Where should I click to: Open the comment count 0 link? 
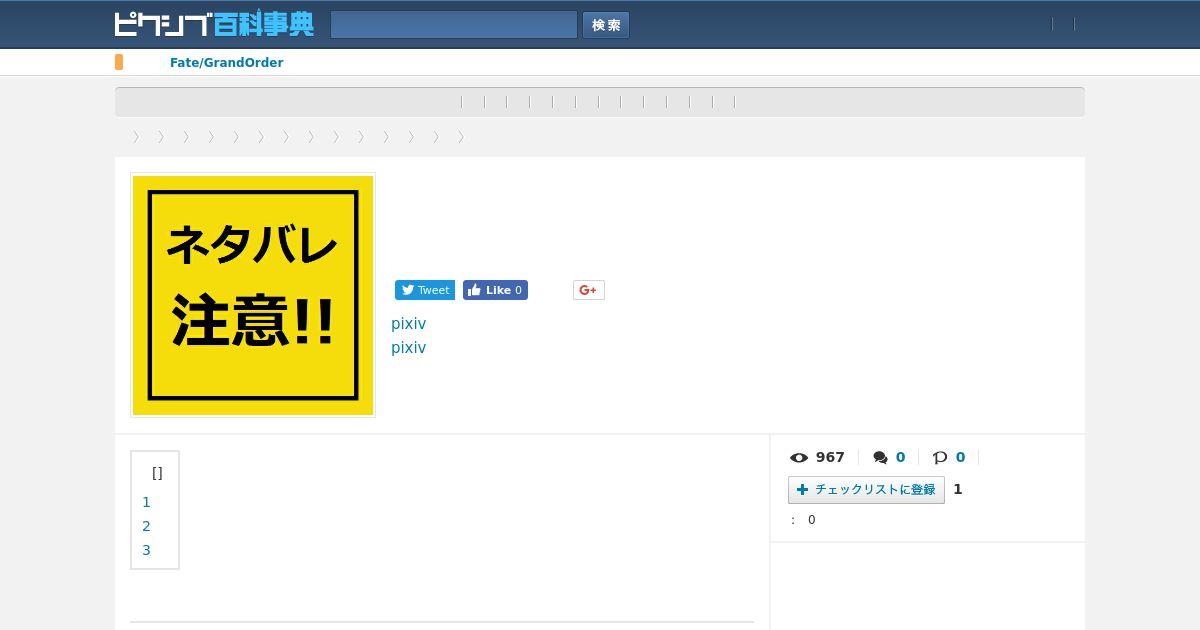point(900,457)
